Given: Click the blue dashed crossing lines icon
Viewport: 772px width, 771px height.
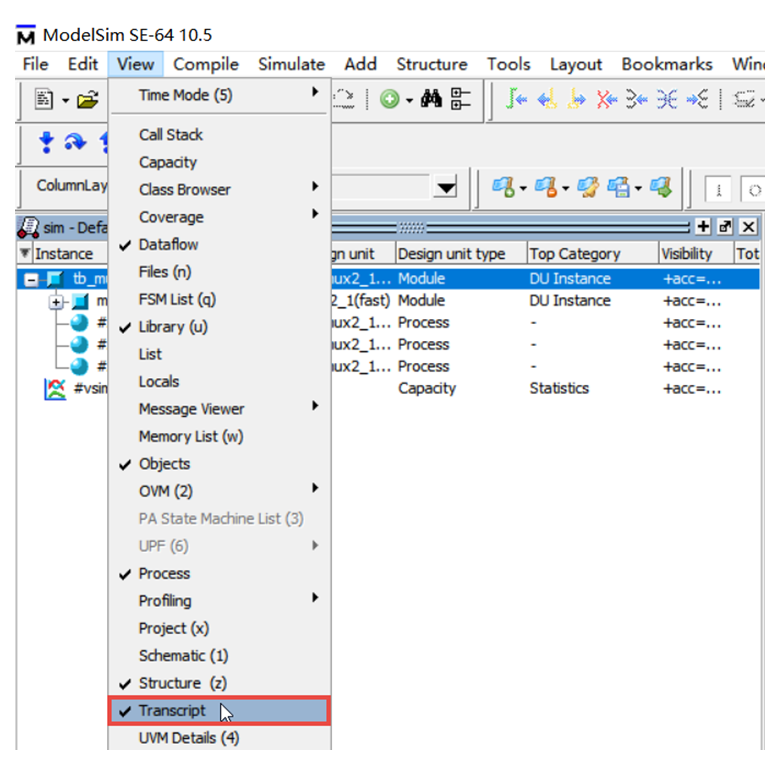Looking at the screenshot, I should 666,99.
